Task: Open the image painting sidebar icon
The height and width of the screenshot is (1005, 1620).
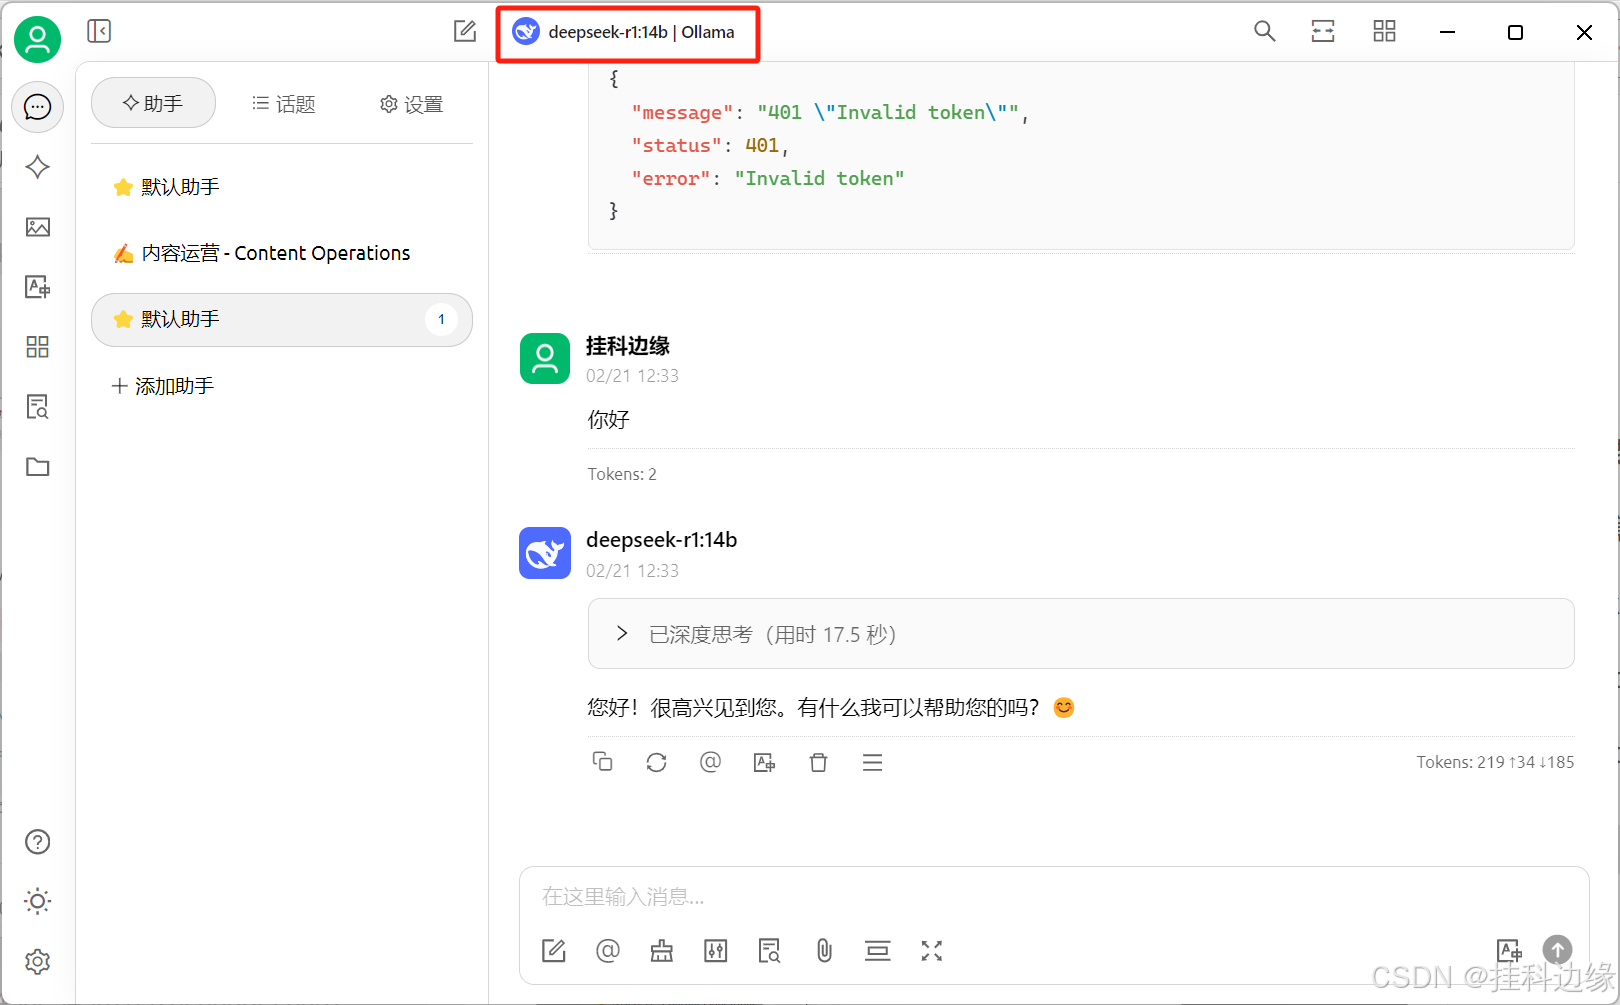Action: coord(38,227)
